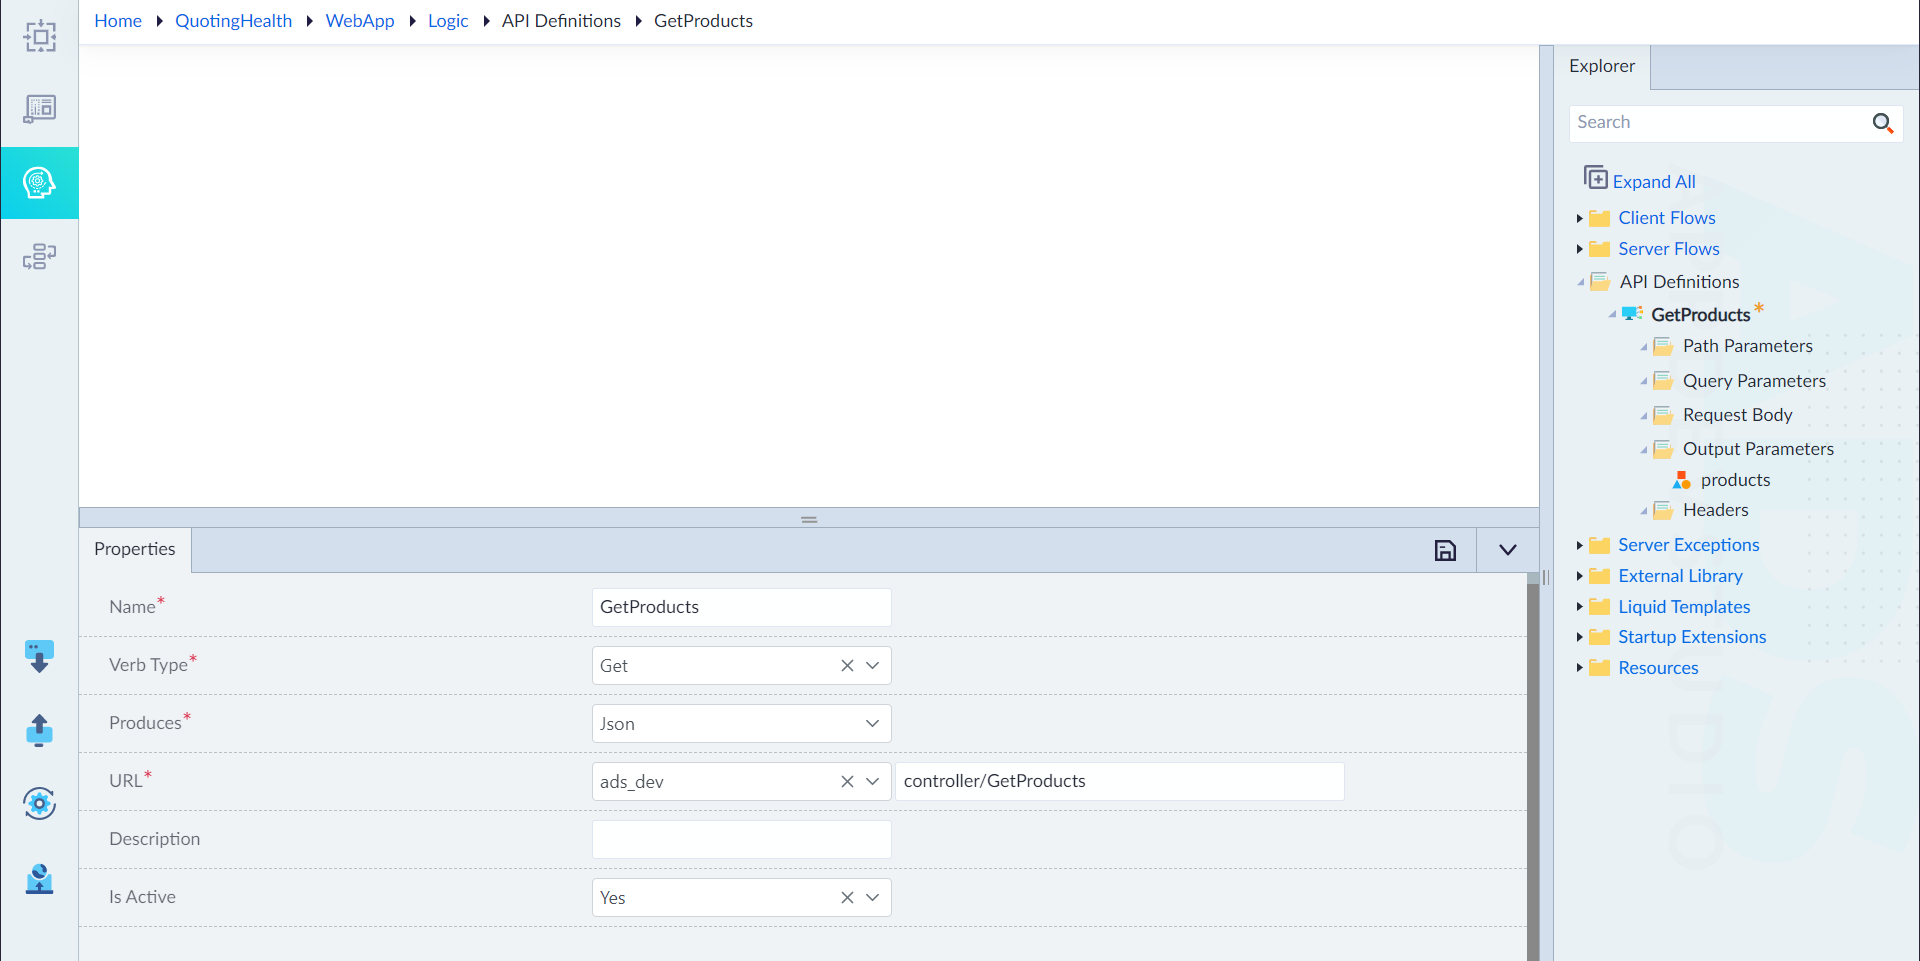Expand the Server Exceptions folder
The width and height of the screenshot is (1920, 961).
1579,545
